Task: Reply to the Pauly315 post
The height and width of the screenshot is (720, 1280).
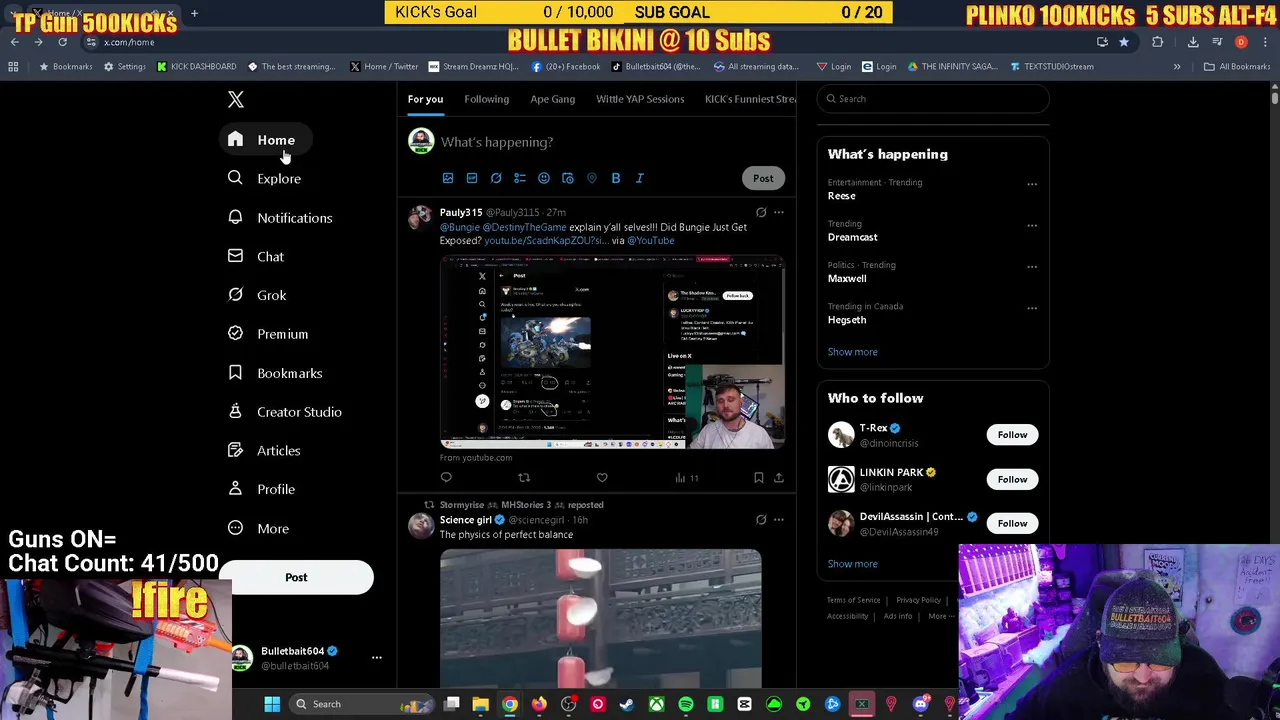Action: pyautogui.click(x=446, y=478)
